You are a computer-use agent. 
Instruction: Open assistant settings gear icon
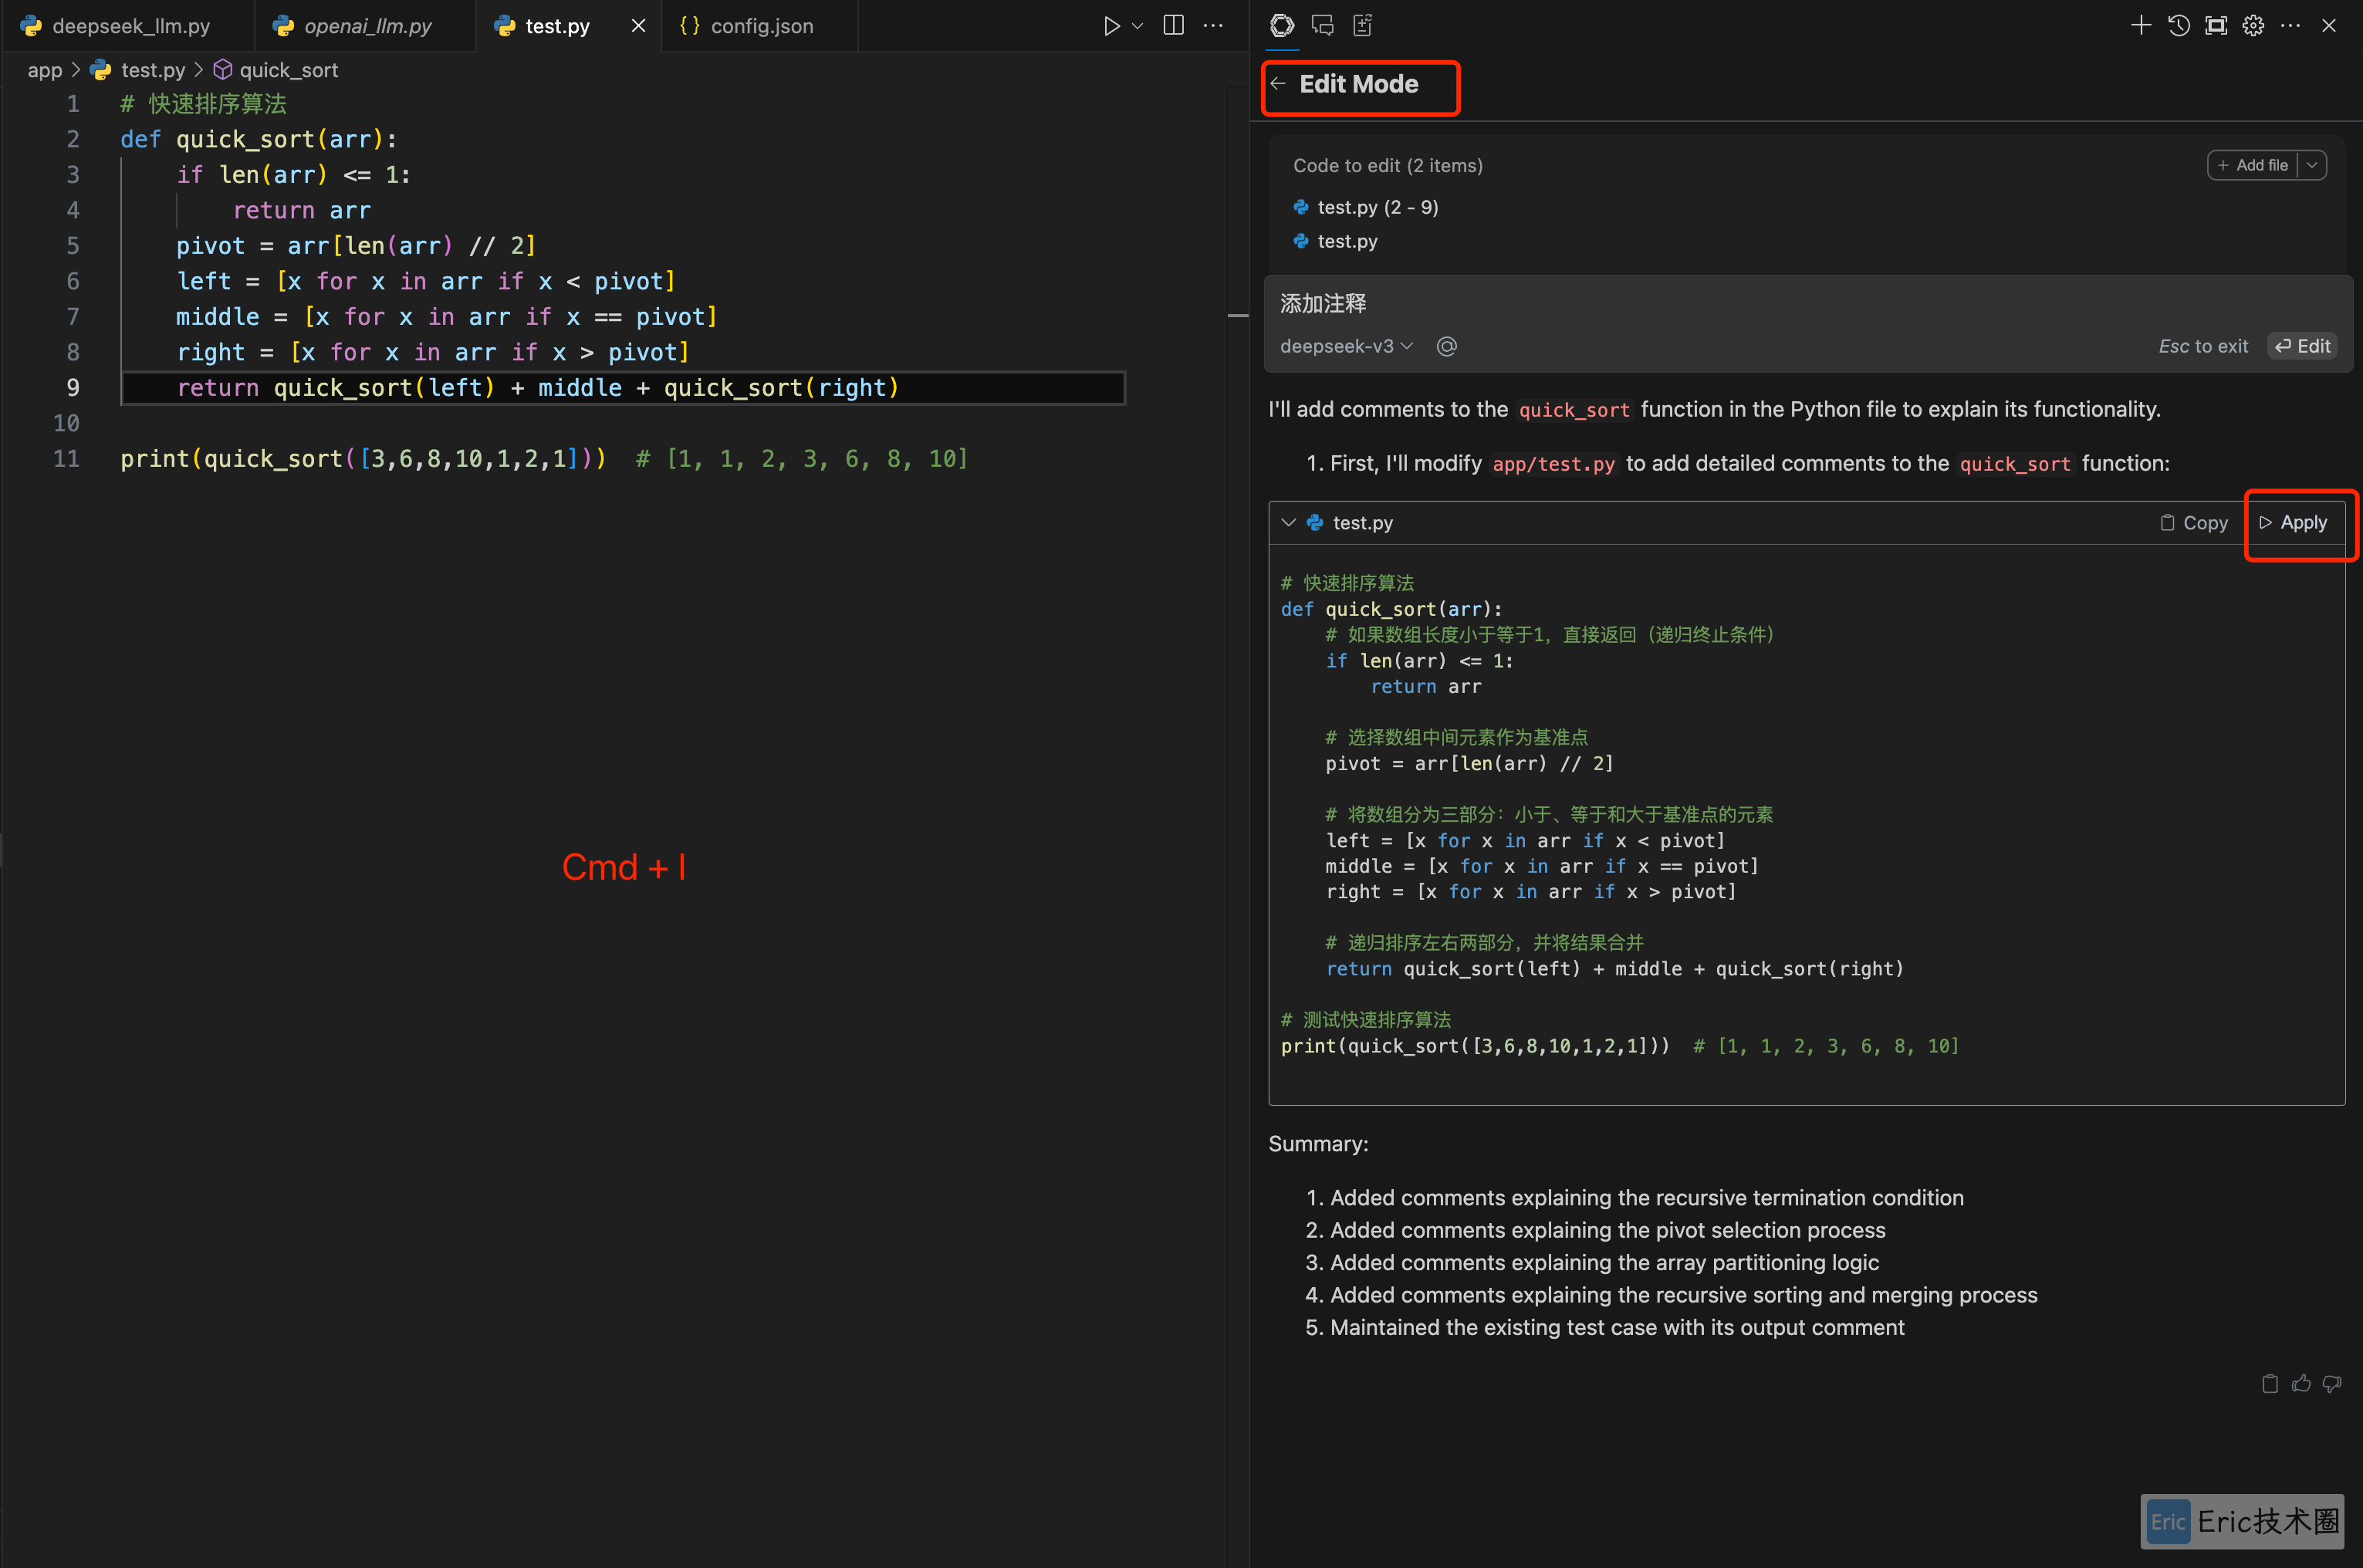pyautogui.click(x=2253, y=26)
